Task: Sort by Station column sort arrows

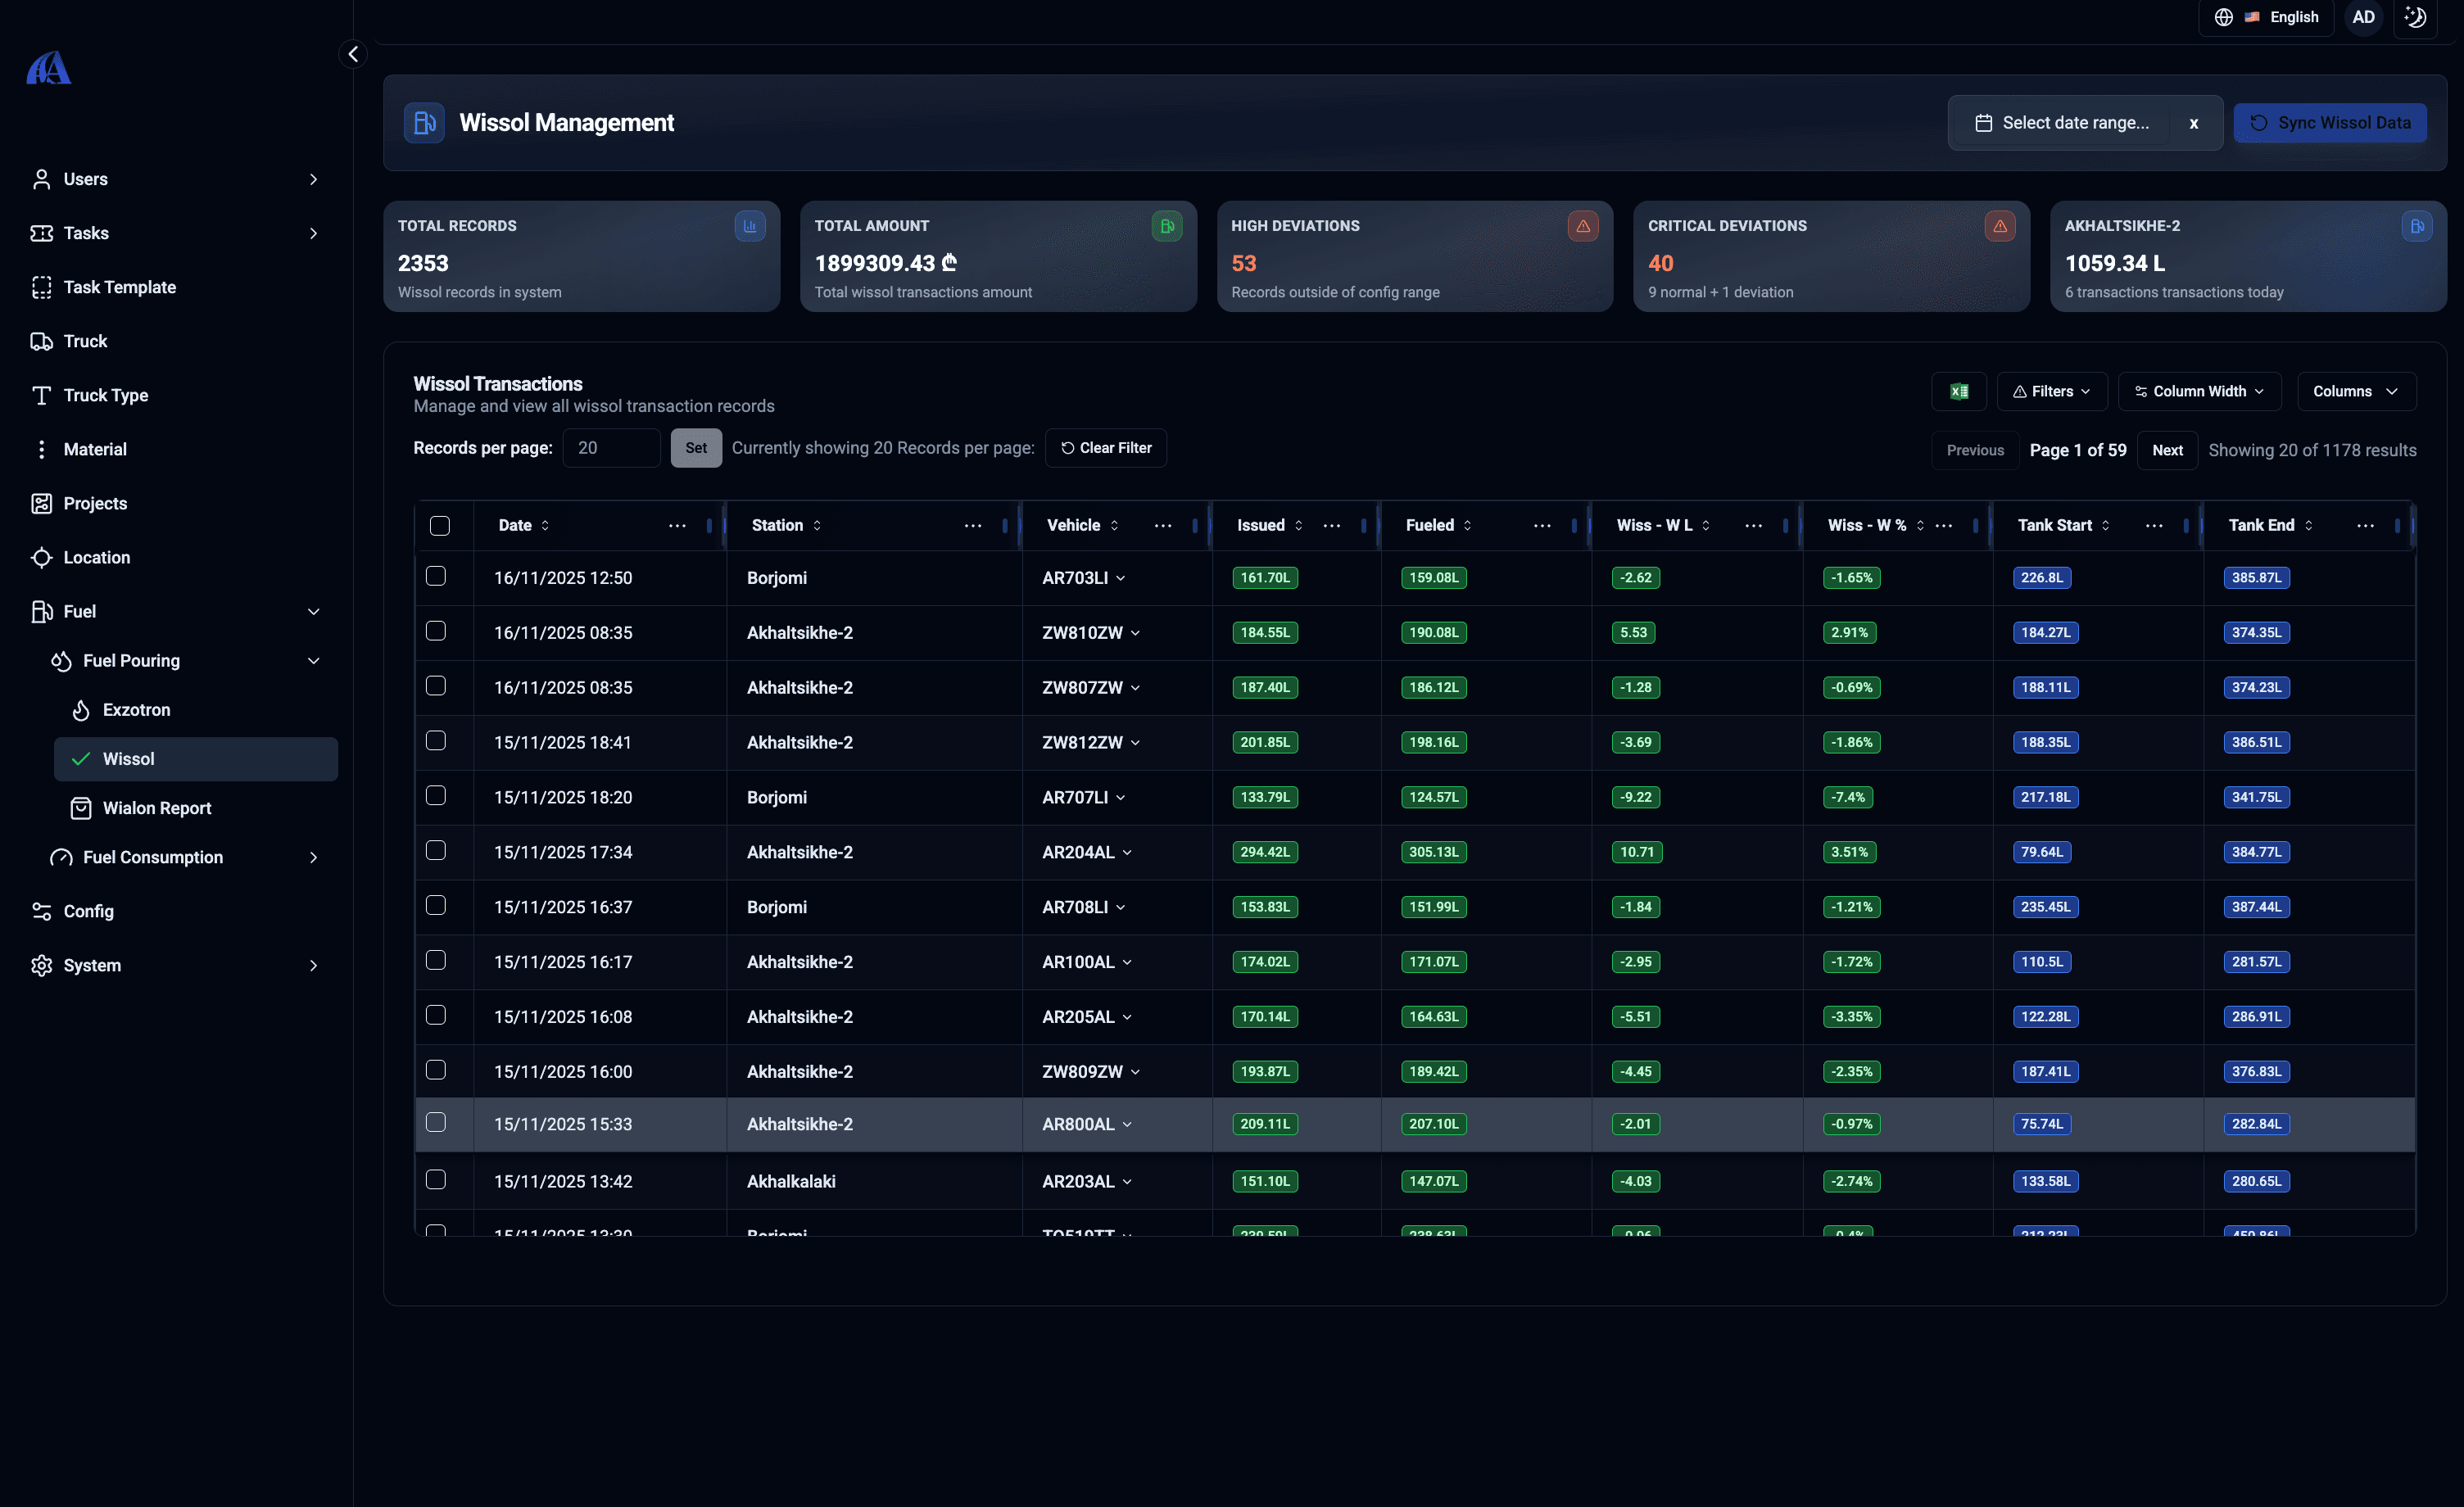Action: (817, 526)
